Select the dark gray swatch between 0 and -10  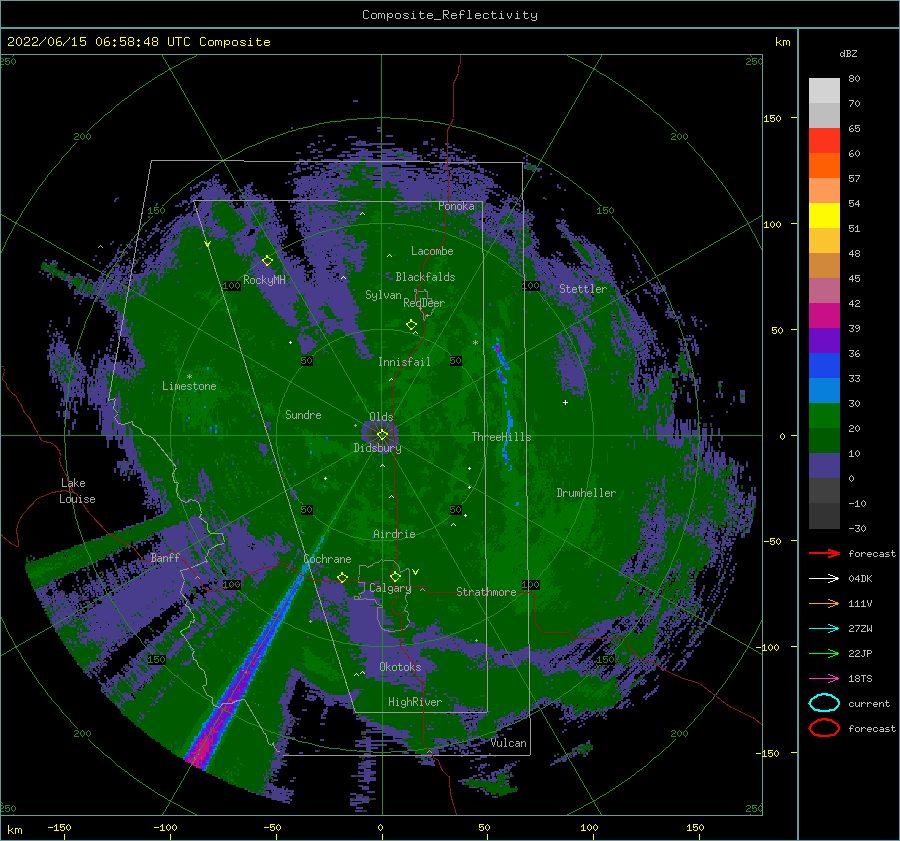(x=824, y=491)
